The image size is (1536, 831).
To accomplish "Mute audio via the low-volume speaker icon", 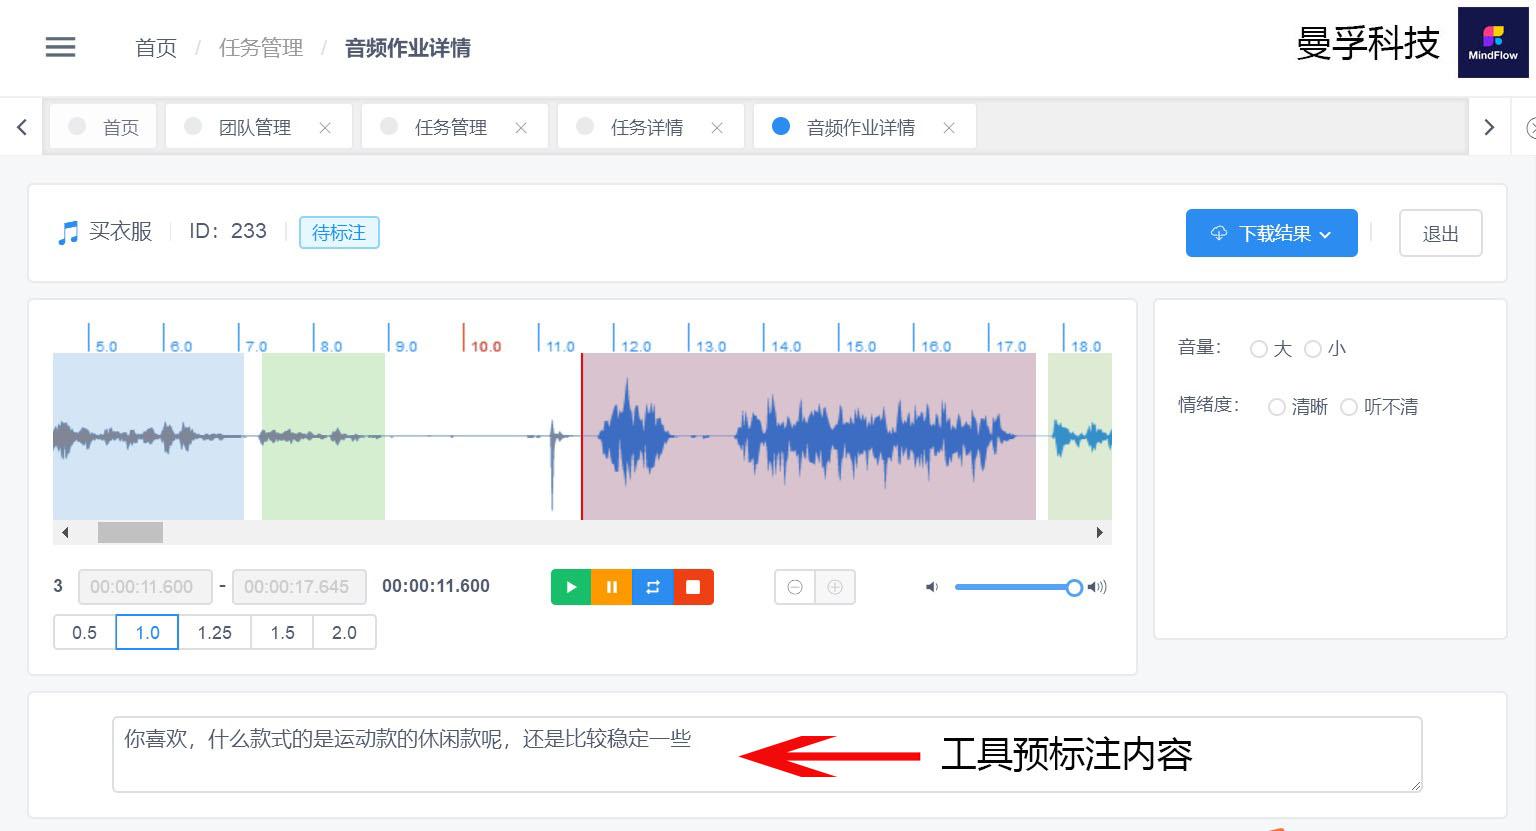I will click(x=932, y=587).
